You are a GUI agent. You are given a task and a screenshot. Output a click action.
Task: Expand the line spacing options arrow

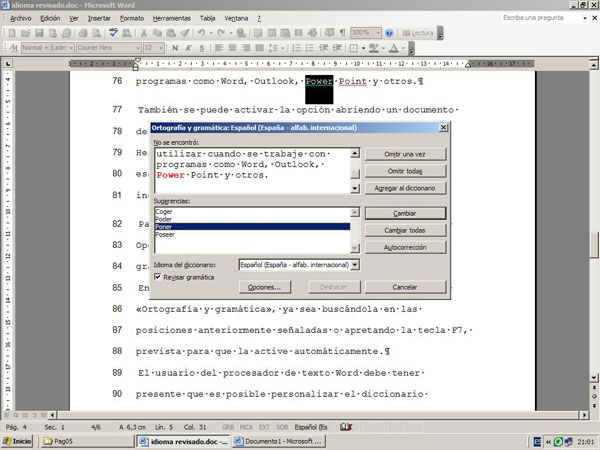[x=282, y=48]
